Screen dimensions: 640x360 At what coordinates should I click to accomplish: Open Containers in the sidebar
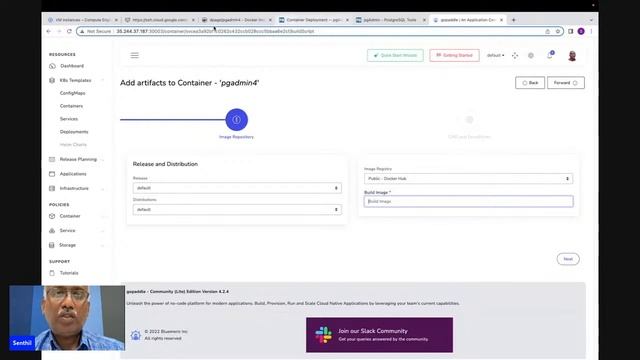(71, 106)
